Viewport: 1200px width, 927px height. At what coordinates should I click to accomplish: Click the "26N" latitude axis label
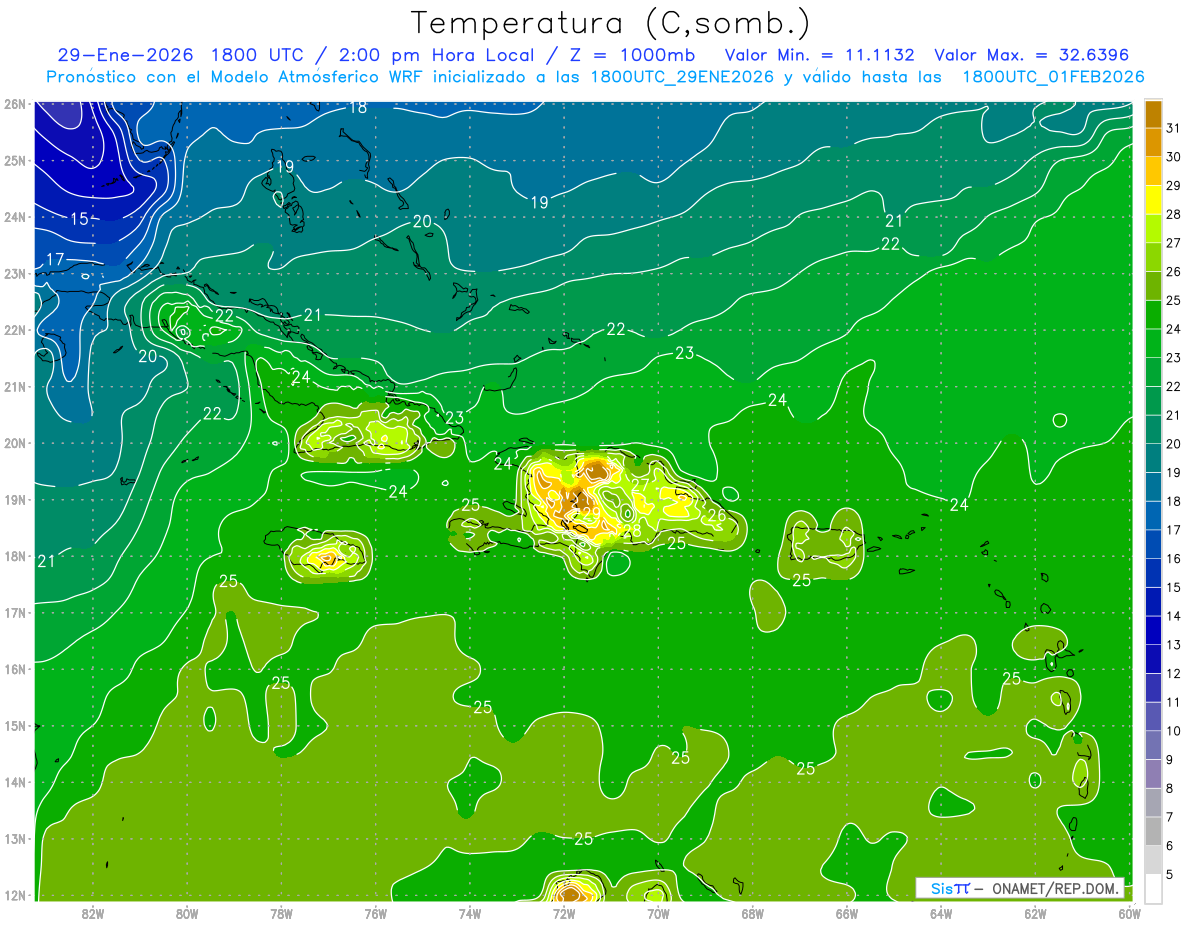[x=14, y=104]
